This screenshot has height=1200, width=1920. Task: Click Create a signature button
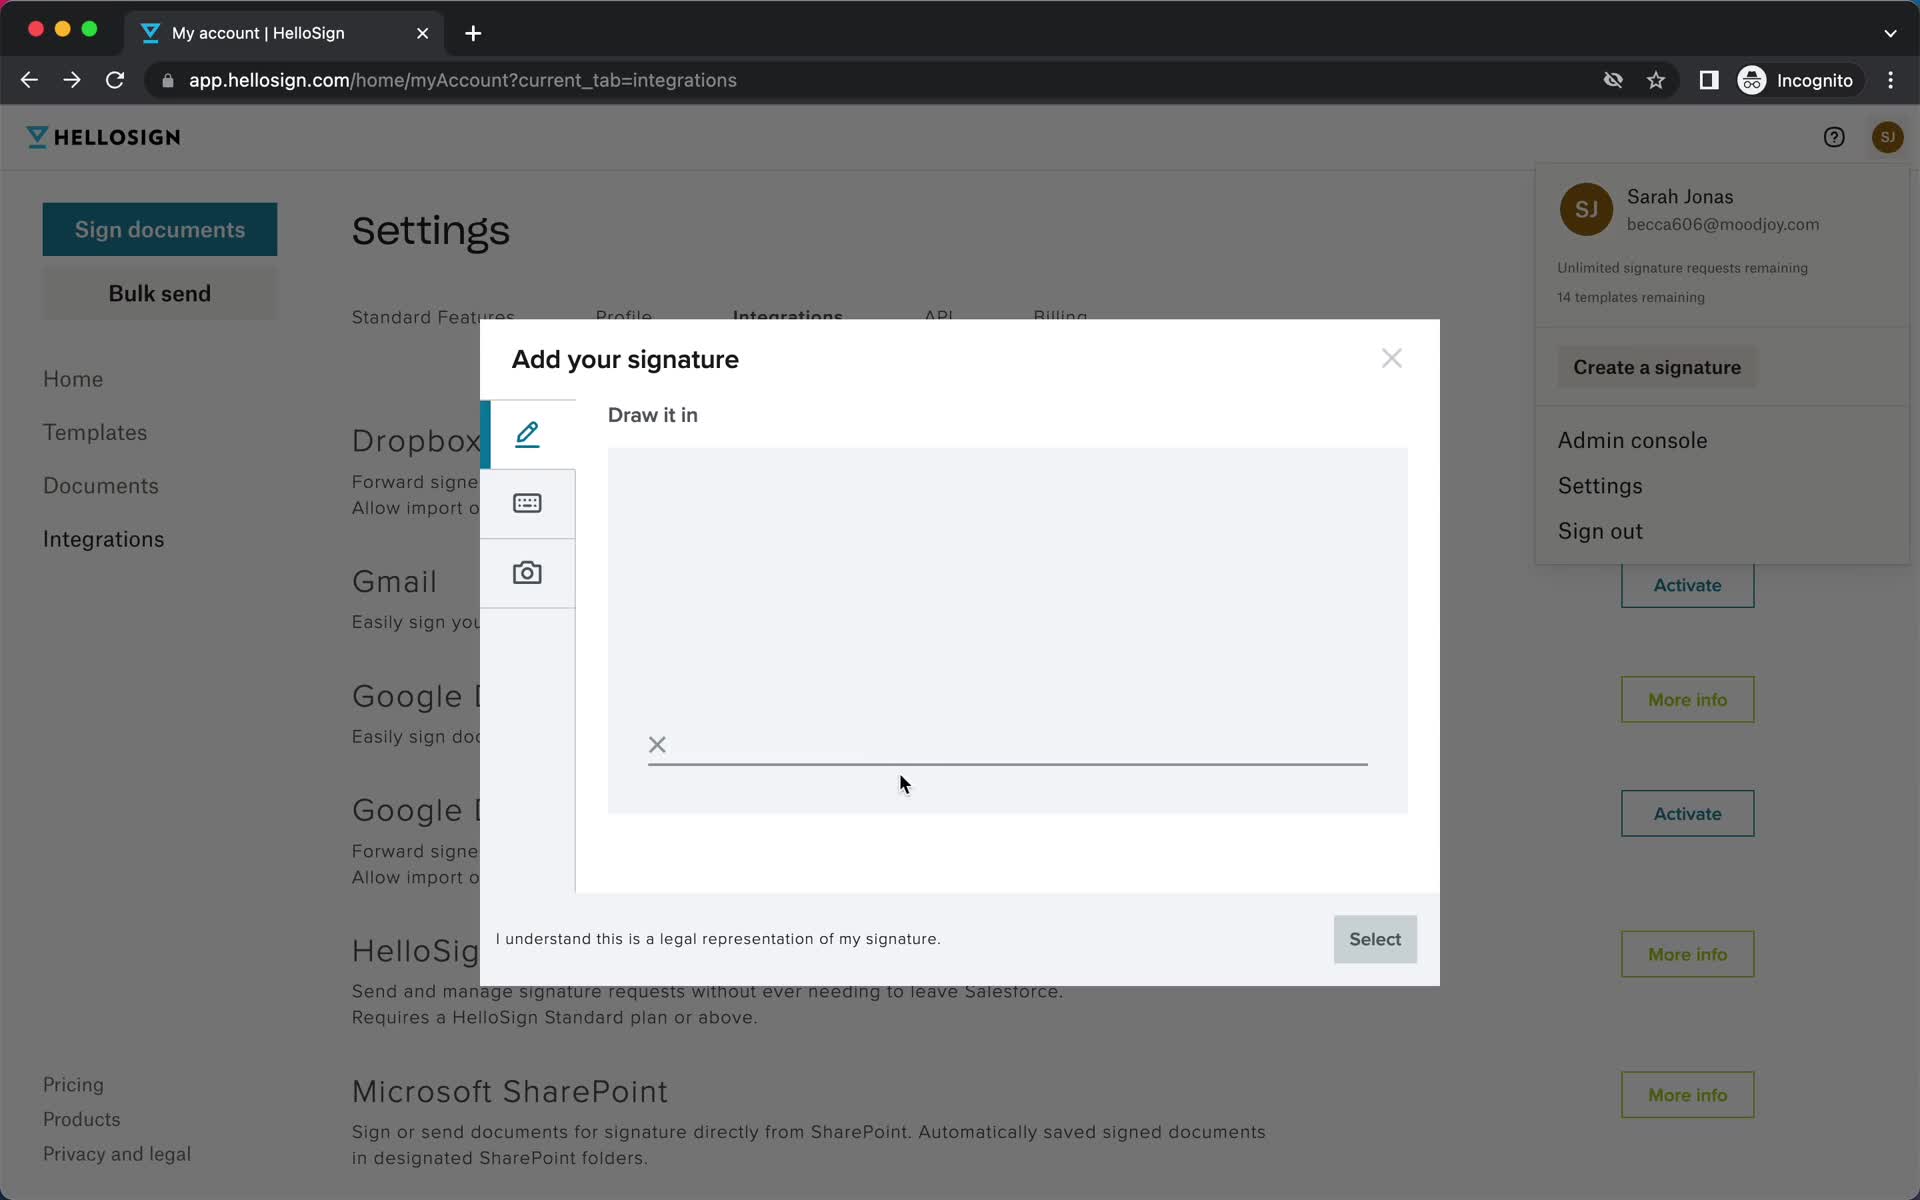coord(1657,366)
